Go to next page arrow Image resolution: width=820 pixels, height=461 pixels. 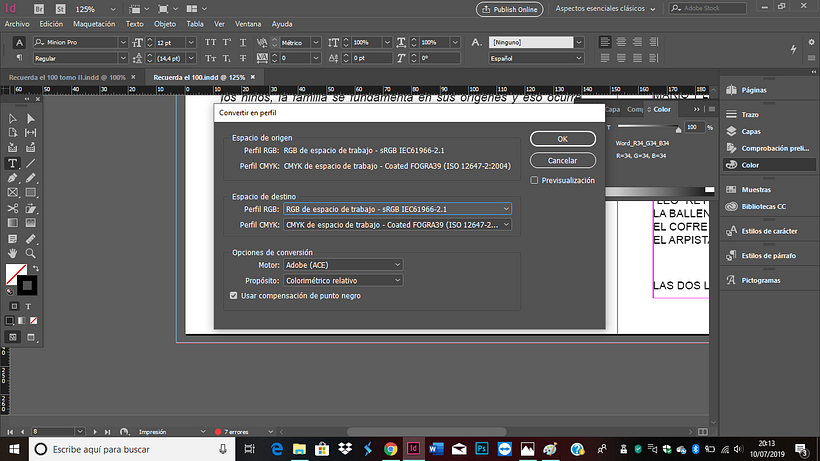pyautogui.click(x=95, y=432)
